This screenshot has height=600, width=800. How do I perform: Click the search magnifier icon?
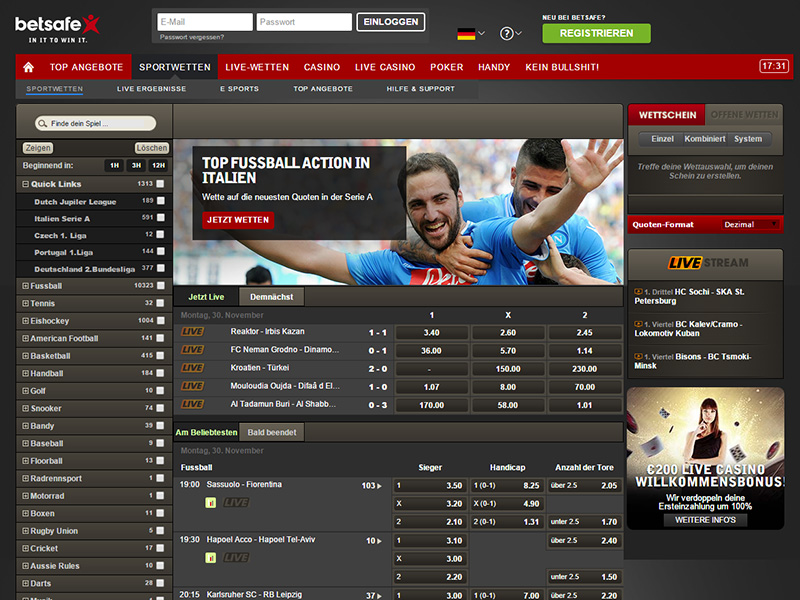coord(43,123)
